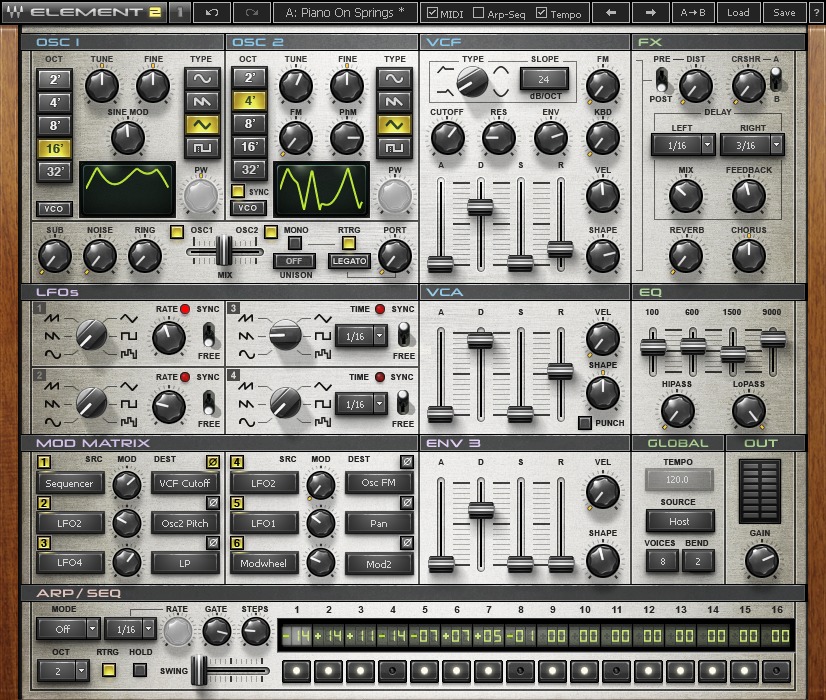Invert Mod Matrix slot 6 with Ø icon
The width and height of the screenshot is (826, 700).
click(407, 543)
